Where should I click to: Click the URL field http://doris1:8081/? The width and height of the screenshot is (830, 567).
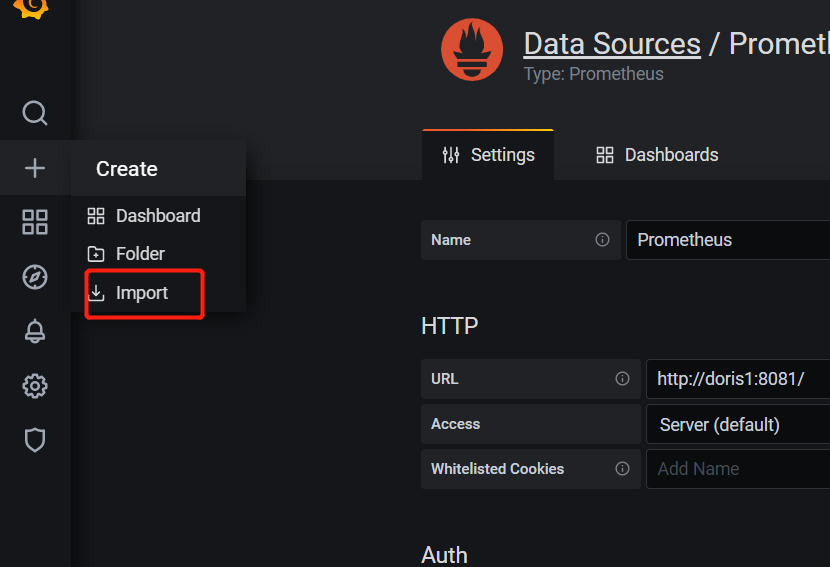click(738, 379)
